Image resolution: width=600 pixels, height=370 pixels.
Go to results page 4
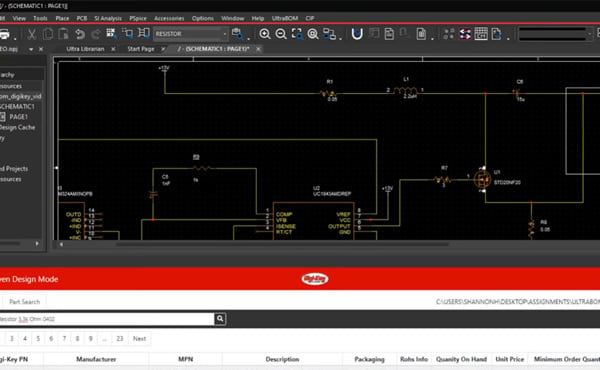click(25, 339)
